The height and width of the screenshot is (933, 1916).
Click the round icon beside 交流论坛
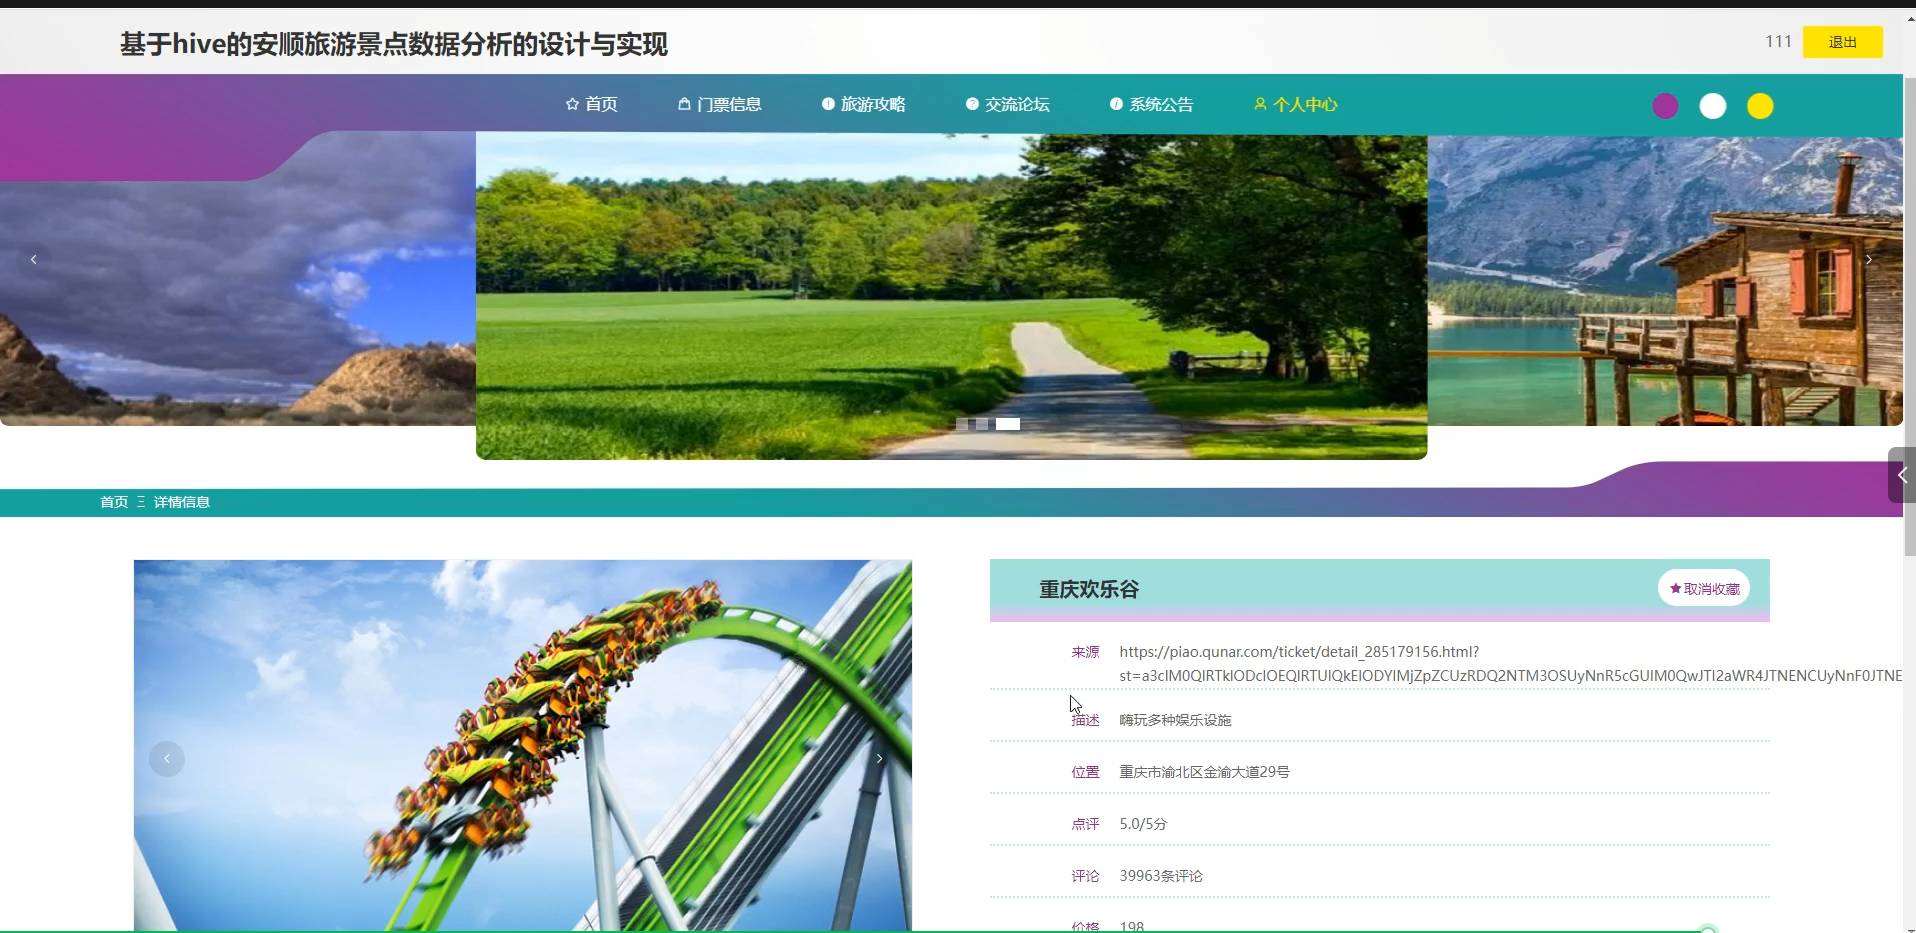click(972, 104)
